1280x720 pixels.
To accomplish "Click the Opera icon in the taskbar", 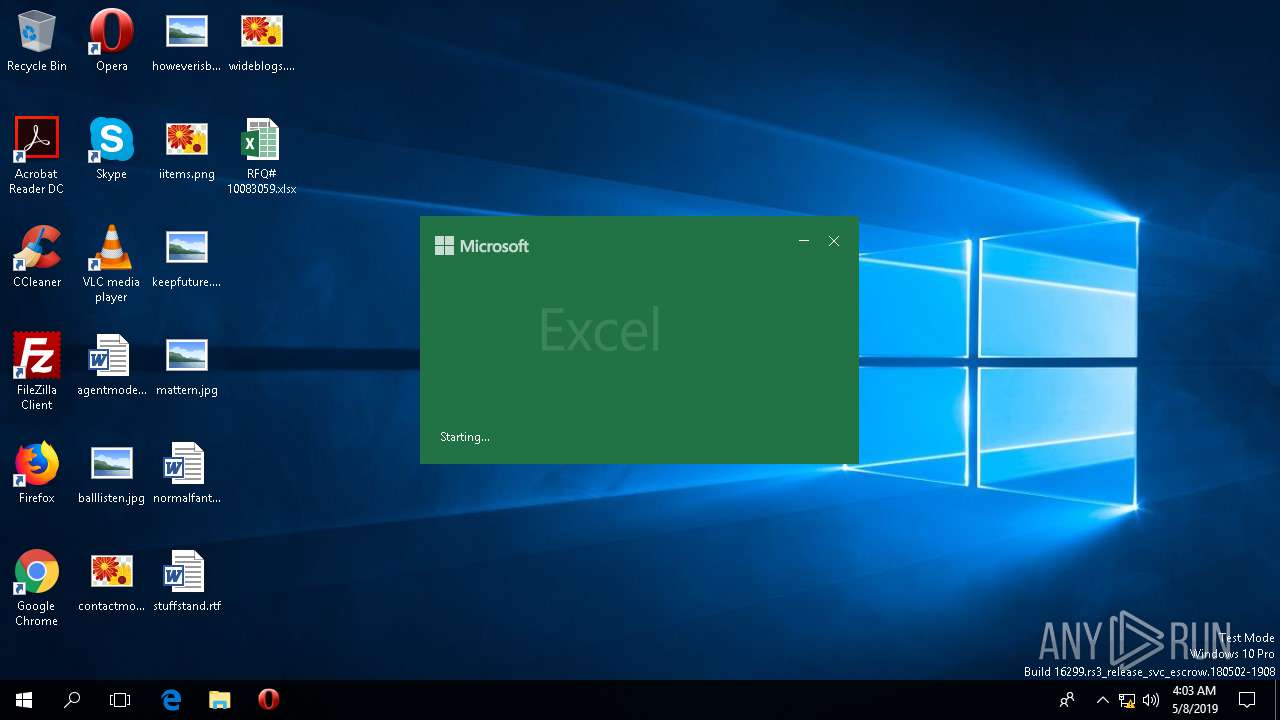I will pyautogui.click(x=268, y=700).
